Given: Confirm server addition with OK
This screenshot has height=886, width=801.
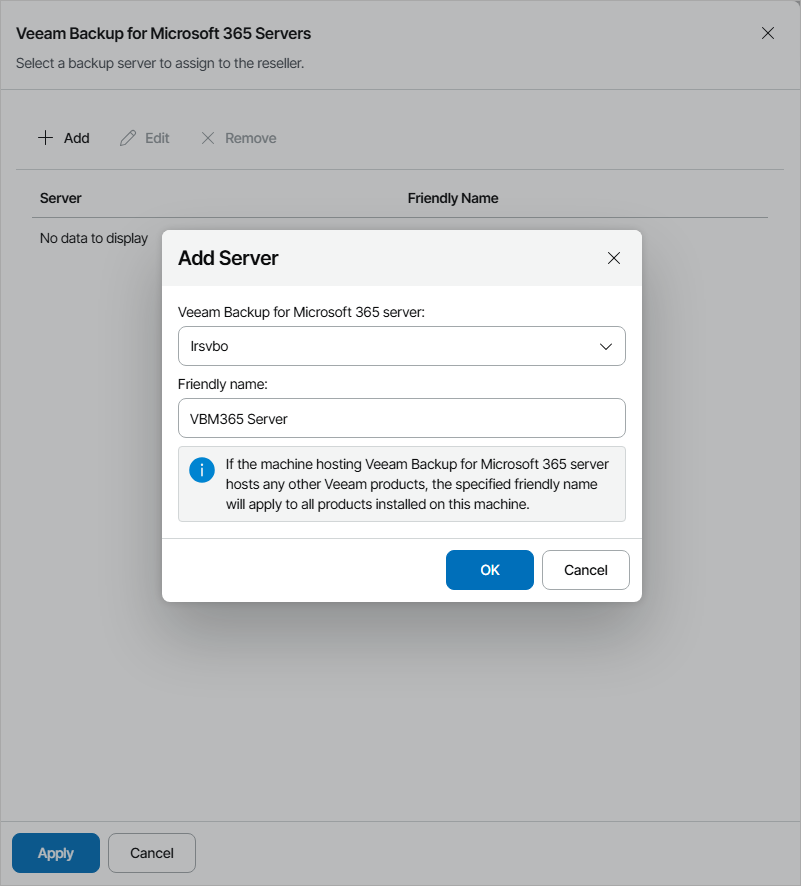Looking at the screenshot, I should pos(489,569).
